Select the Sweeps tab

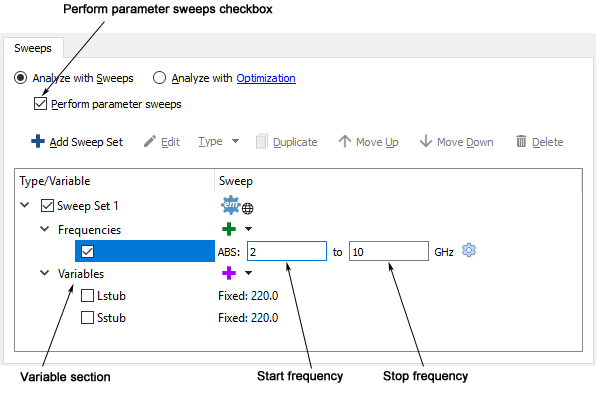pyautogui.click(x=33, y=48)
